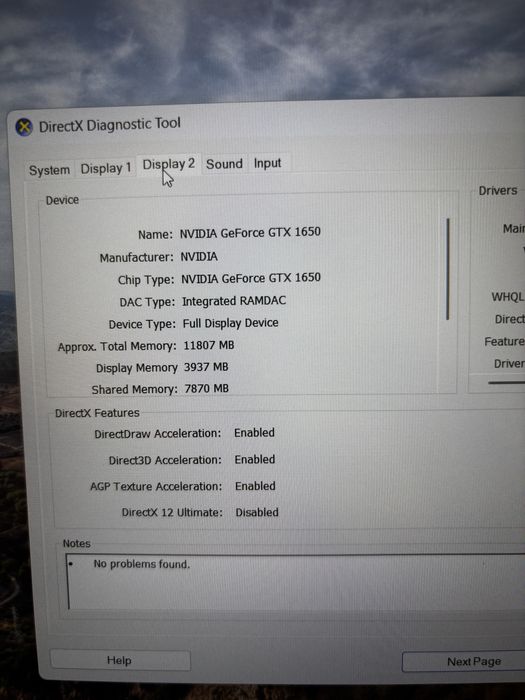This screenshot has width=525, height=700.
Task: Click the Notes text box
Action: [x=296, y=582]
